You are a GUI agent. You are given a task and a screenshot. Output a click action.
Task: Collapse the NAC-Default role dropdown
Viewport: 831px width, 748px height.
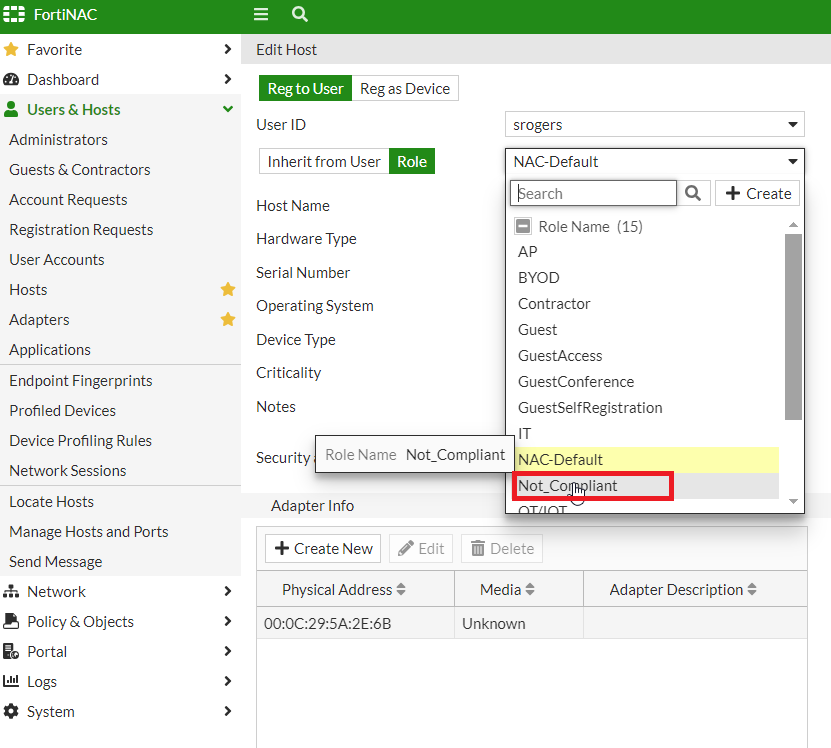tap(654, 162)
